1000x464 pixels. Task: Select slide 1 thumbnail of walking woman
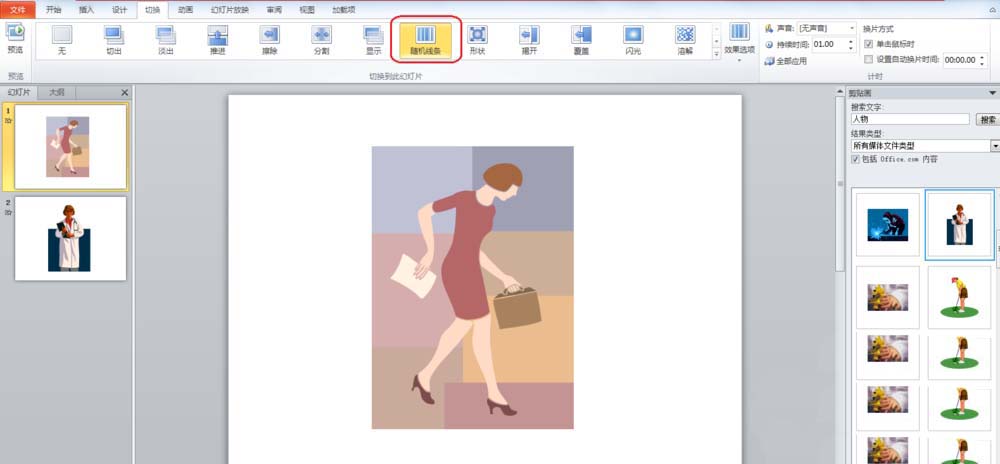tap(70, 147)
